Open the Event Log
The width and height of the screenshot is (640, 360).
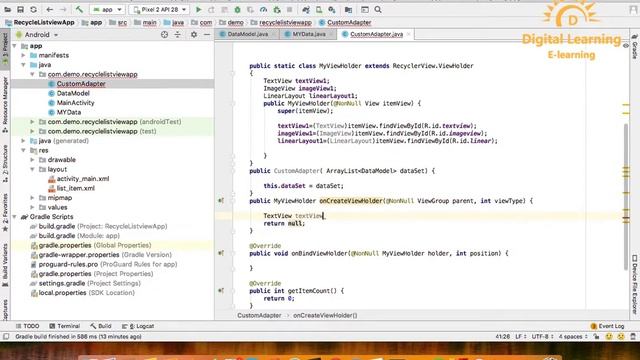click(x=607, y=326)
